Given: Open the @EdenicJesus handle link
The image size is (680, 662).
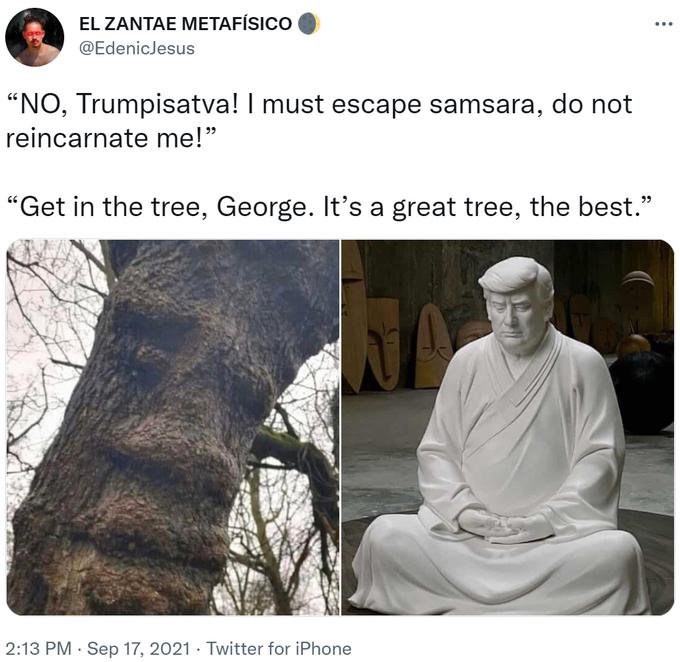Looking at the screenshot, I should (137, 48).
